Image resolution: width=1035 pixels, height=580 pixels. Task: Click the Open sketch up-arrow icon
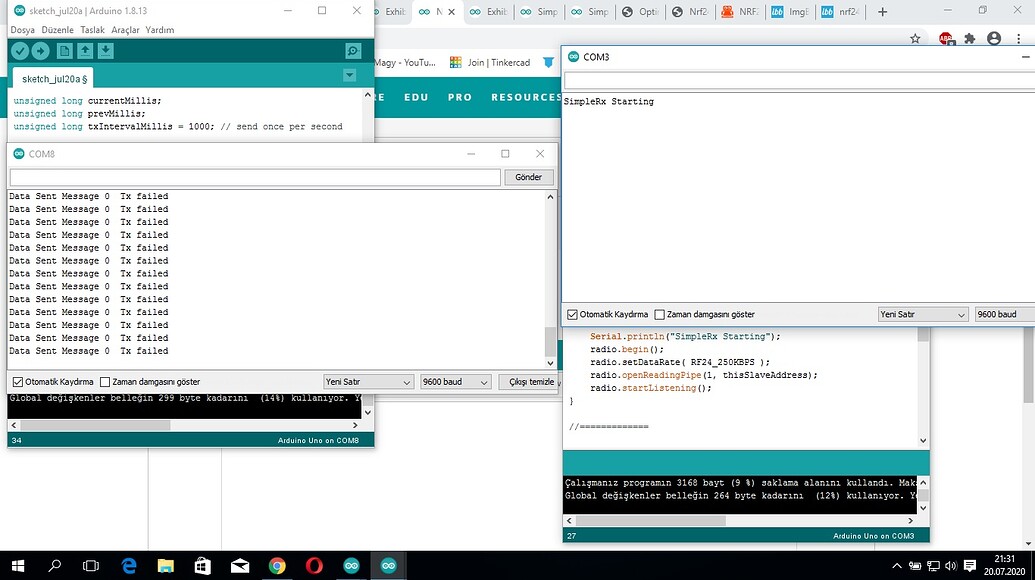[86, 51]
